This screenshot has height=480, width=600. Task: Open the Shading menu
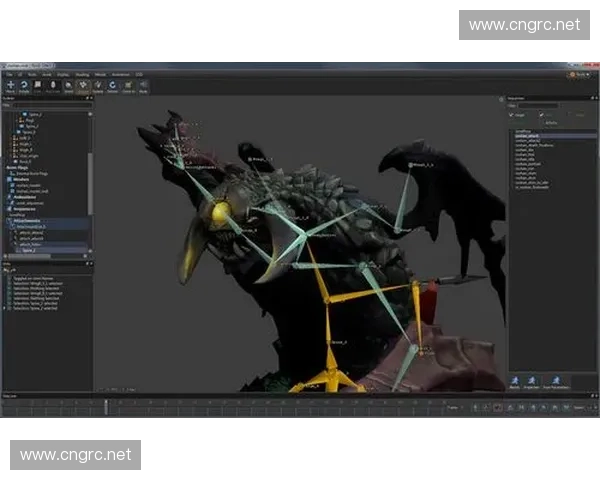coord(82,75)
